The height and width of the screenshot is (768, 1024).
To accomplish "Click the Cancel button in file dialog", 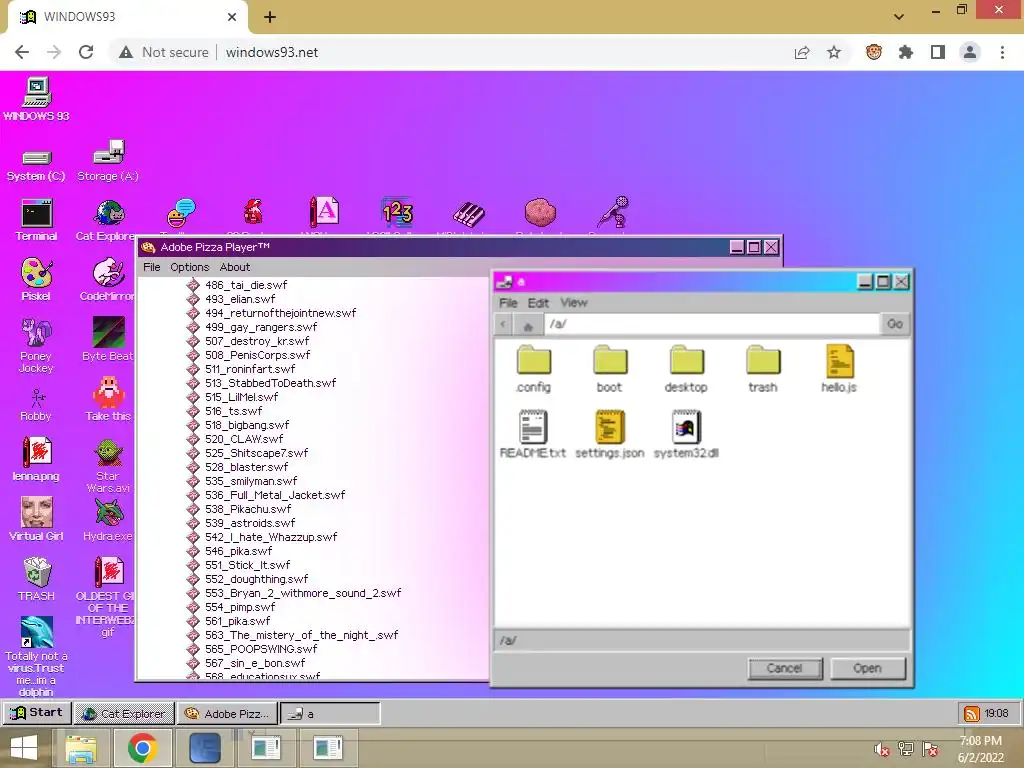I will tap(784, 668).
